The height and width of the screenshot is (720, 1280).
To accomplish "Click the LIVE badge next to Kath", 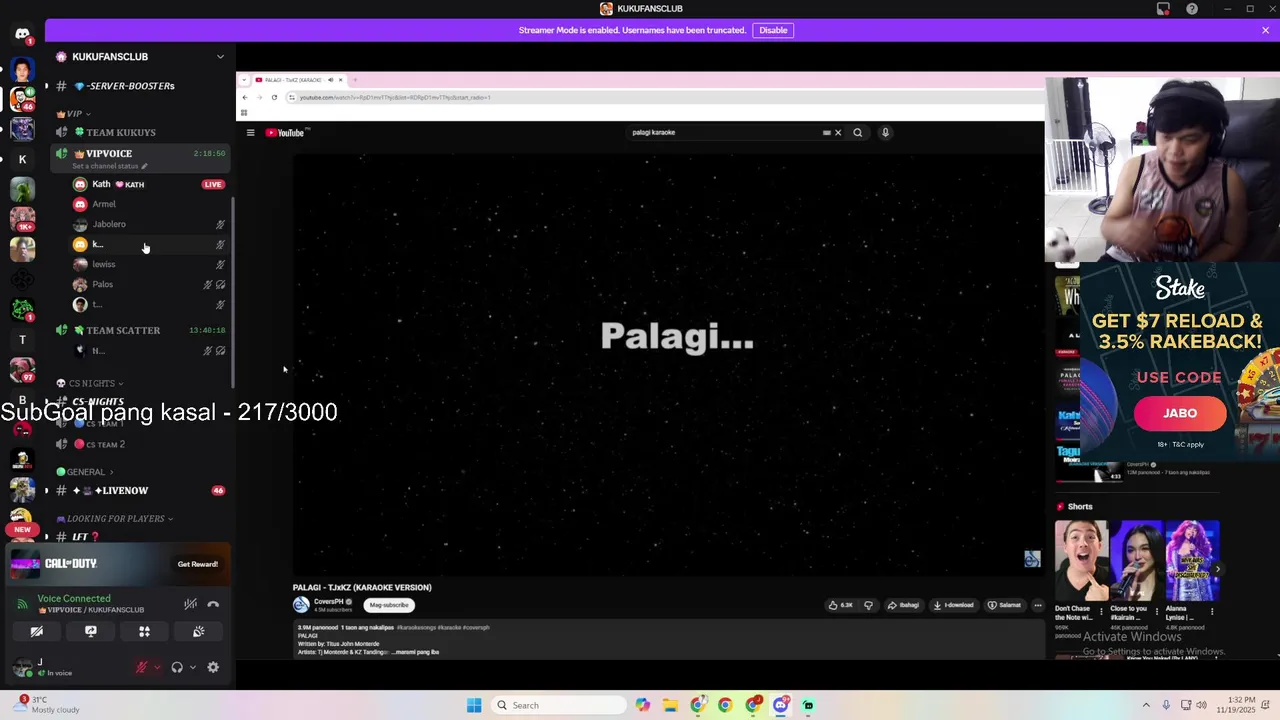I will pos(212,184).
